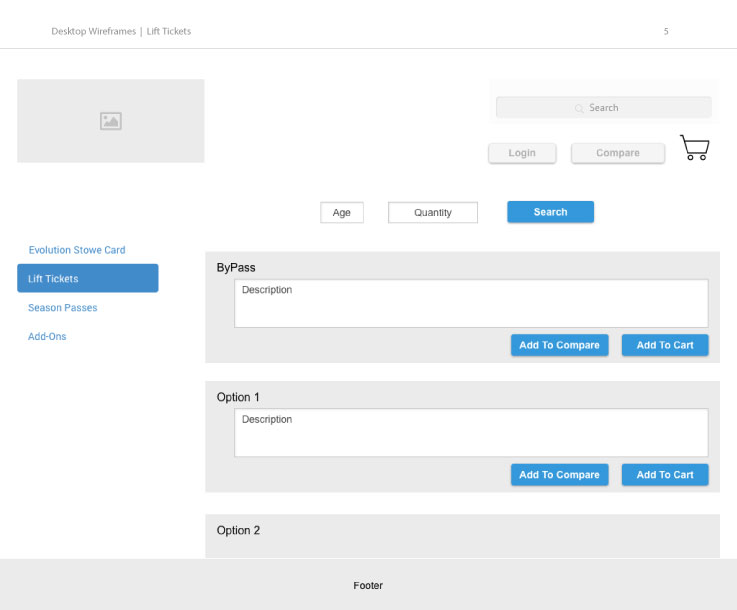Open the Quantity selector box

433,213
